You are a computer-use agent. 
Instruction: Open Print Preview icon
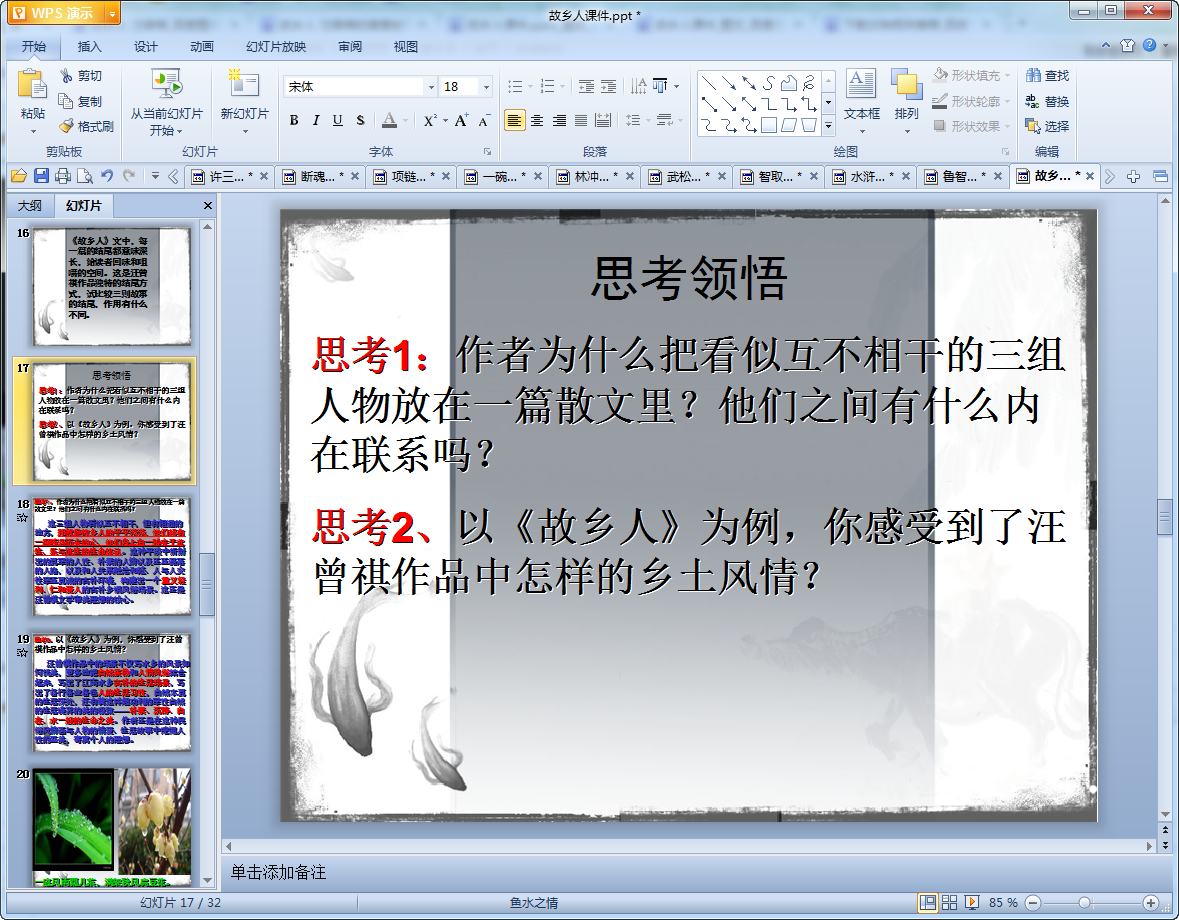coord(85,176)
